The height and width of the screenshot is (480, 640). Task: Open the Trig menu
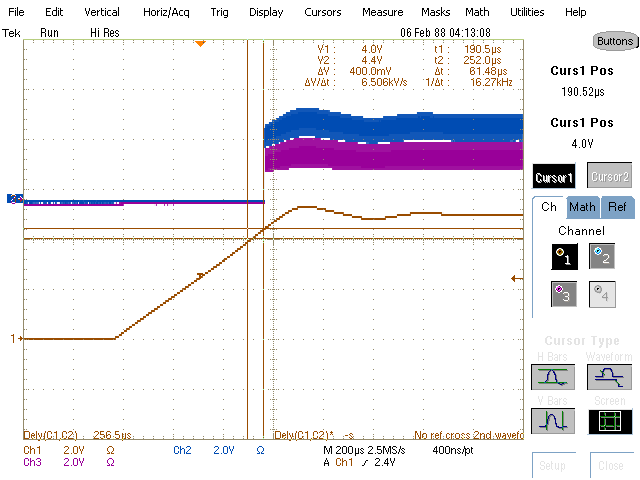[x=219, y=13]
